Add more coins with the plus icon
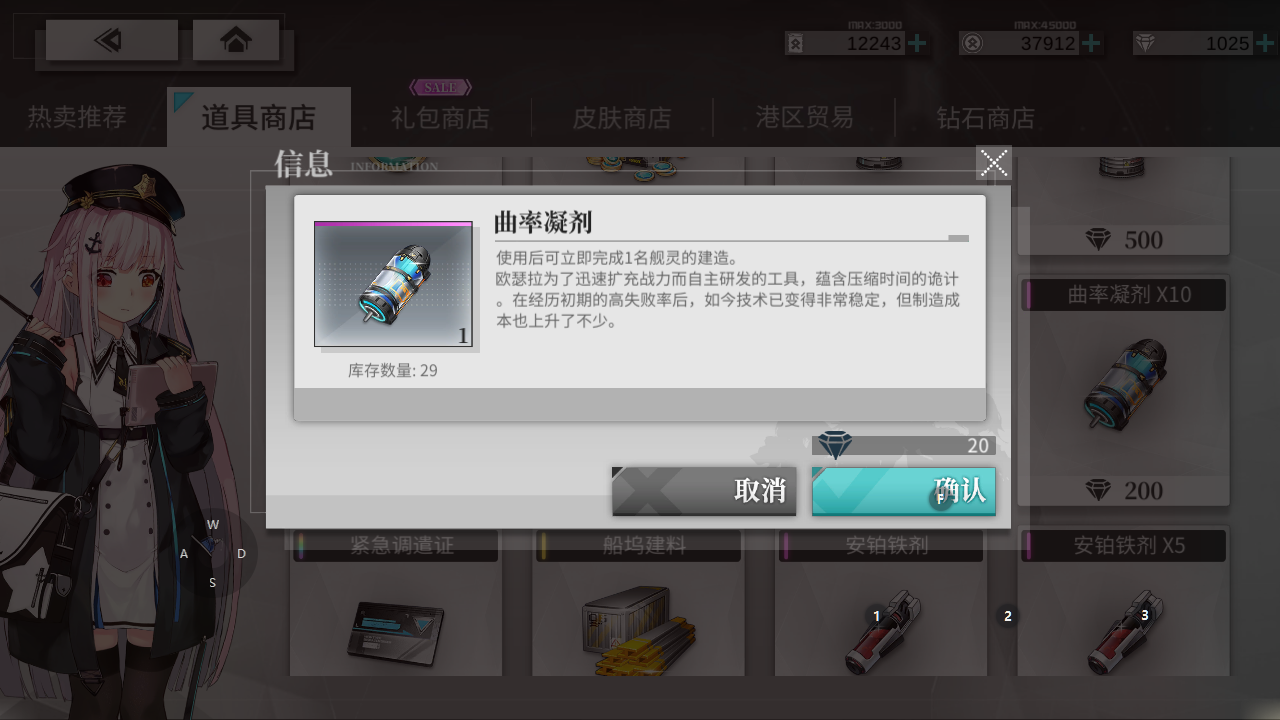 (x=917, y=43)
